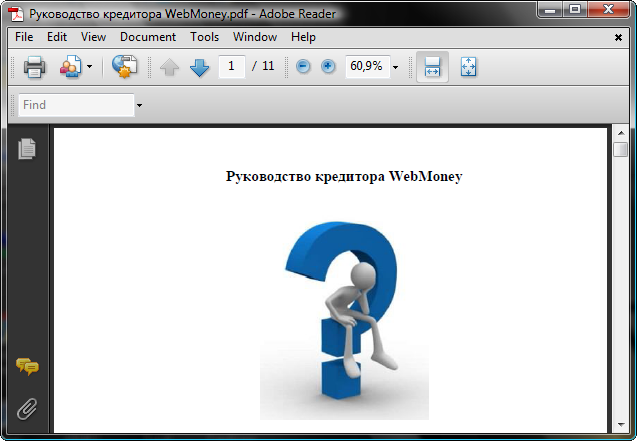This screenshot has width=637, height=441.
Task: Open the Comments panel icon in sidebar
Action: [27, 366]
